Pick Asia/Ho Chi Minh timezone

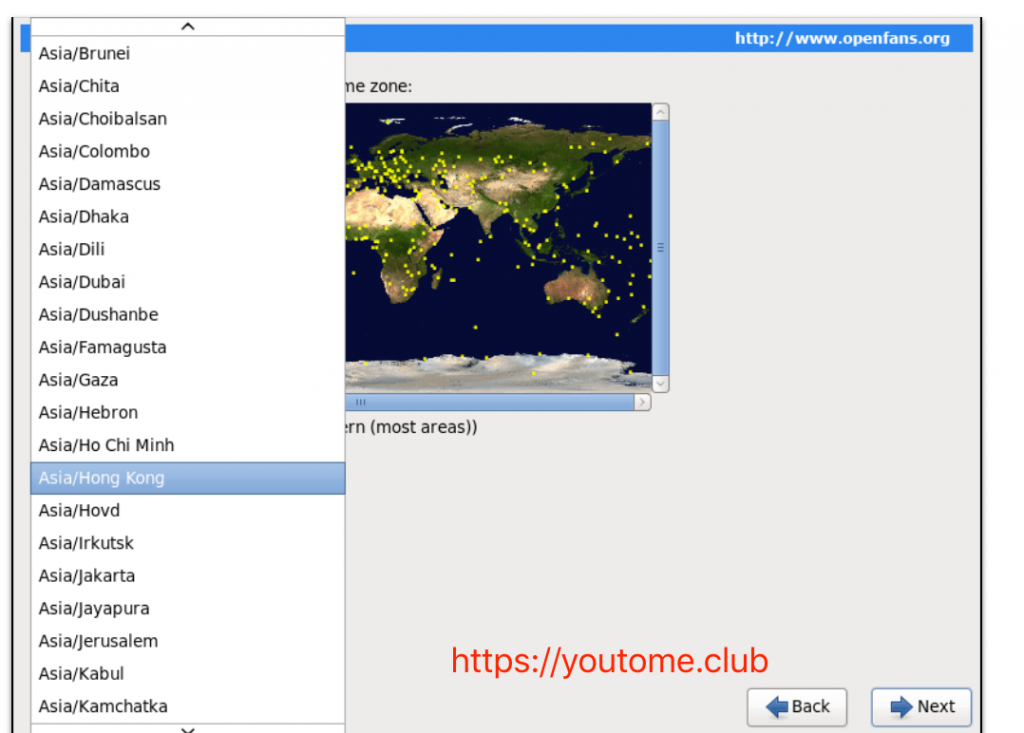coord(187,446)
